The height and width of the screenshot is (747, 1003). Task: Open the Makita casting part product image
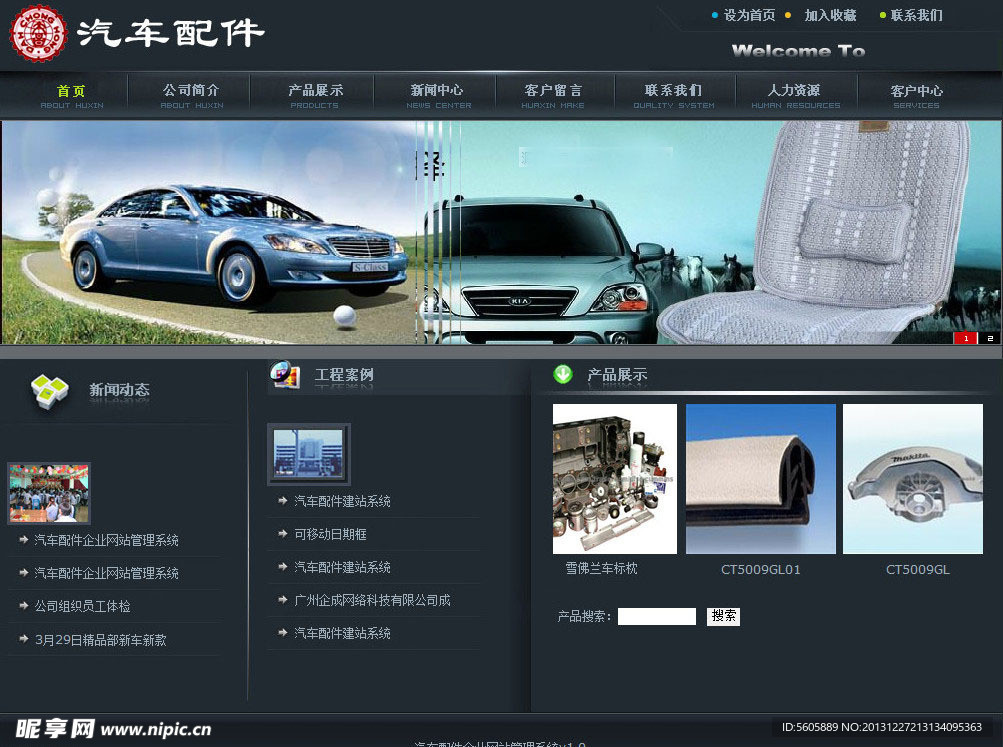coord(913,478)
